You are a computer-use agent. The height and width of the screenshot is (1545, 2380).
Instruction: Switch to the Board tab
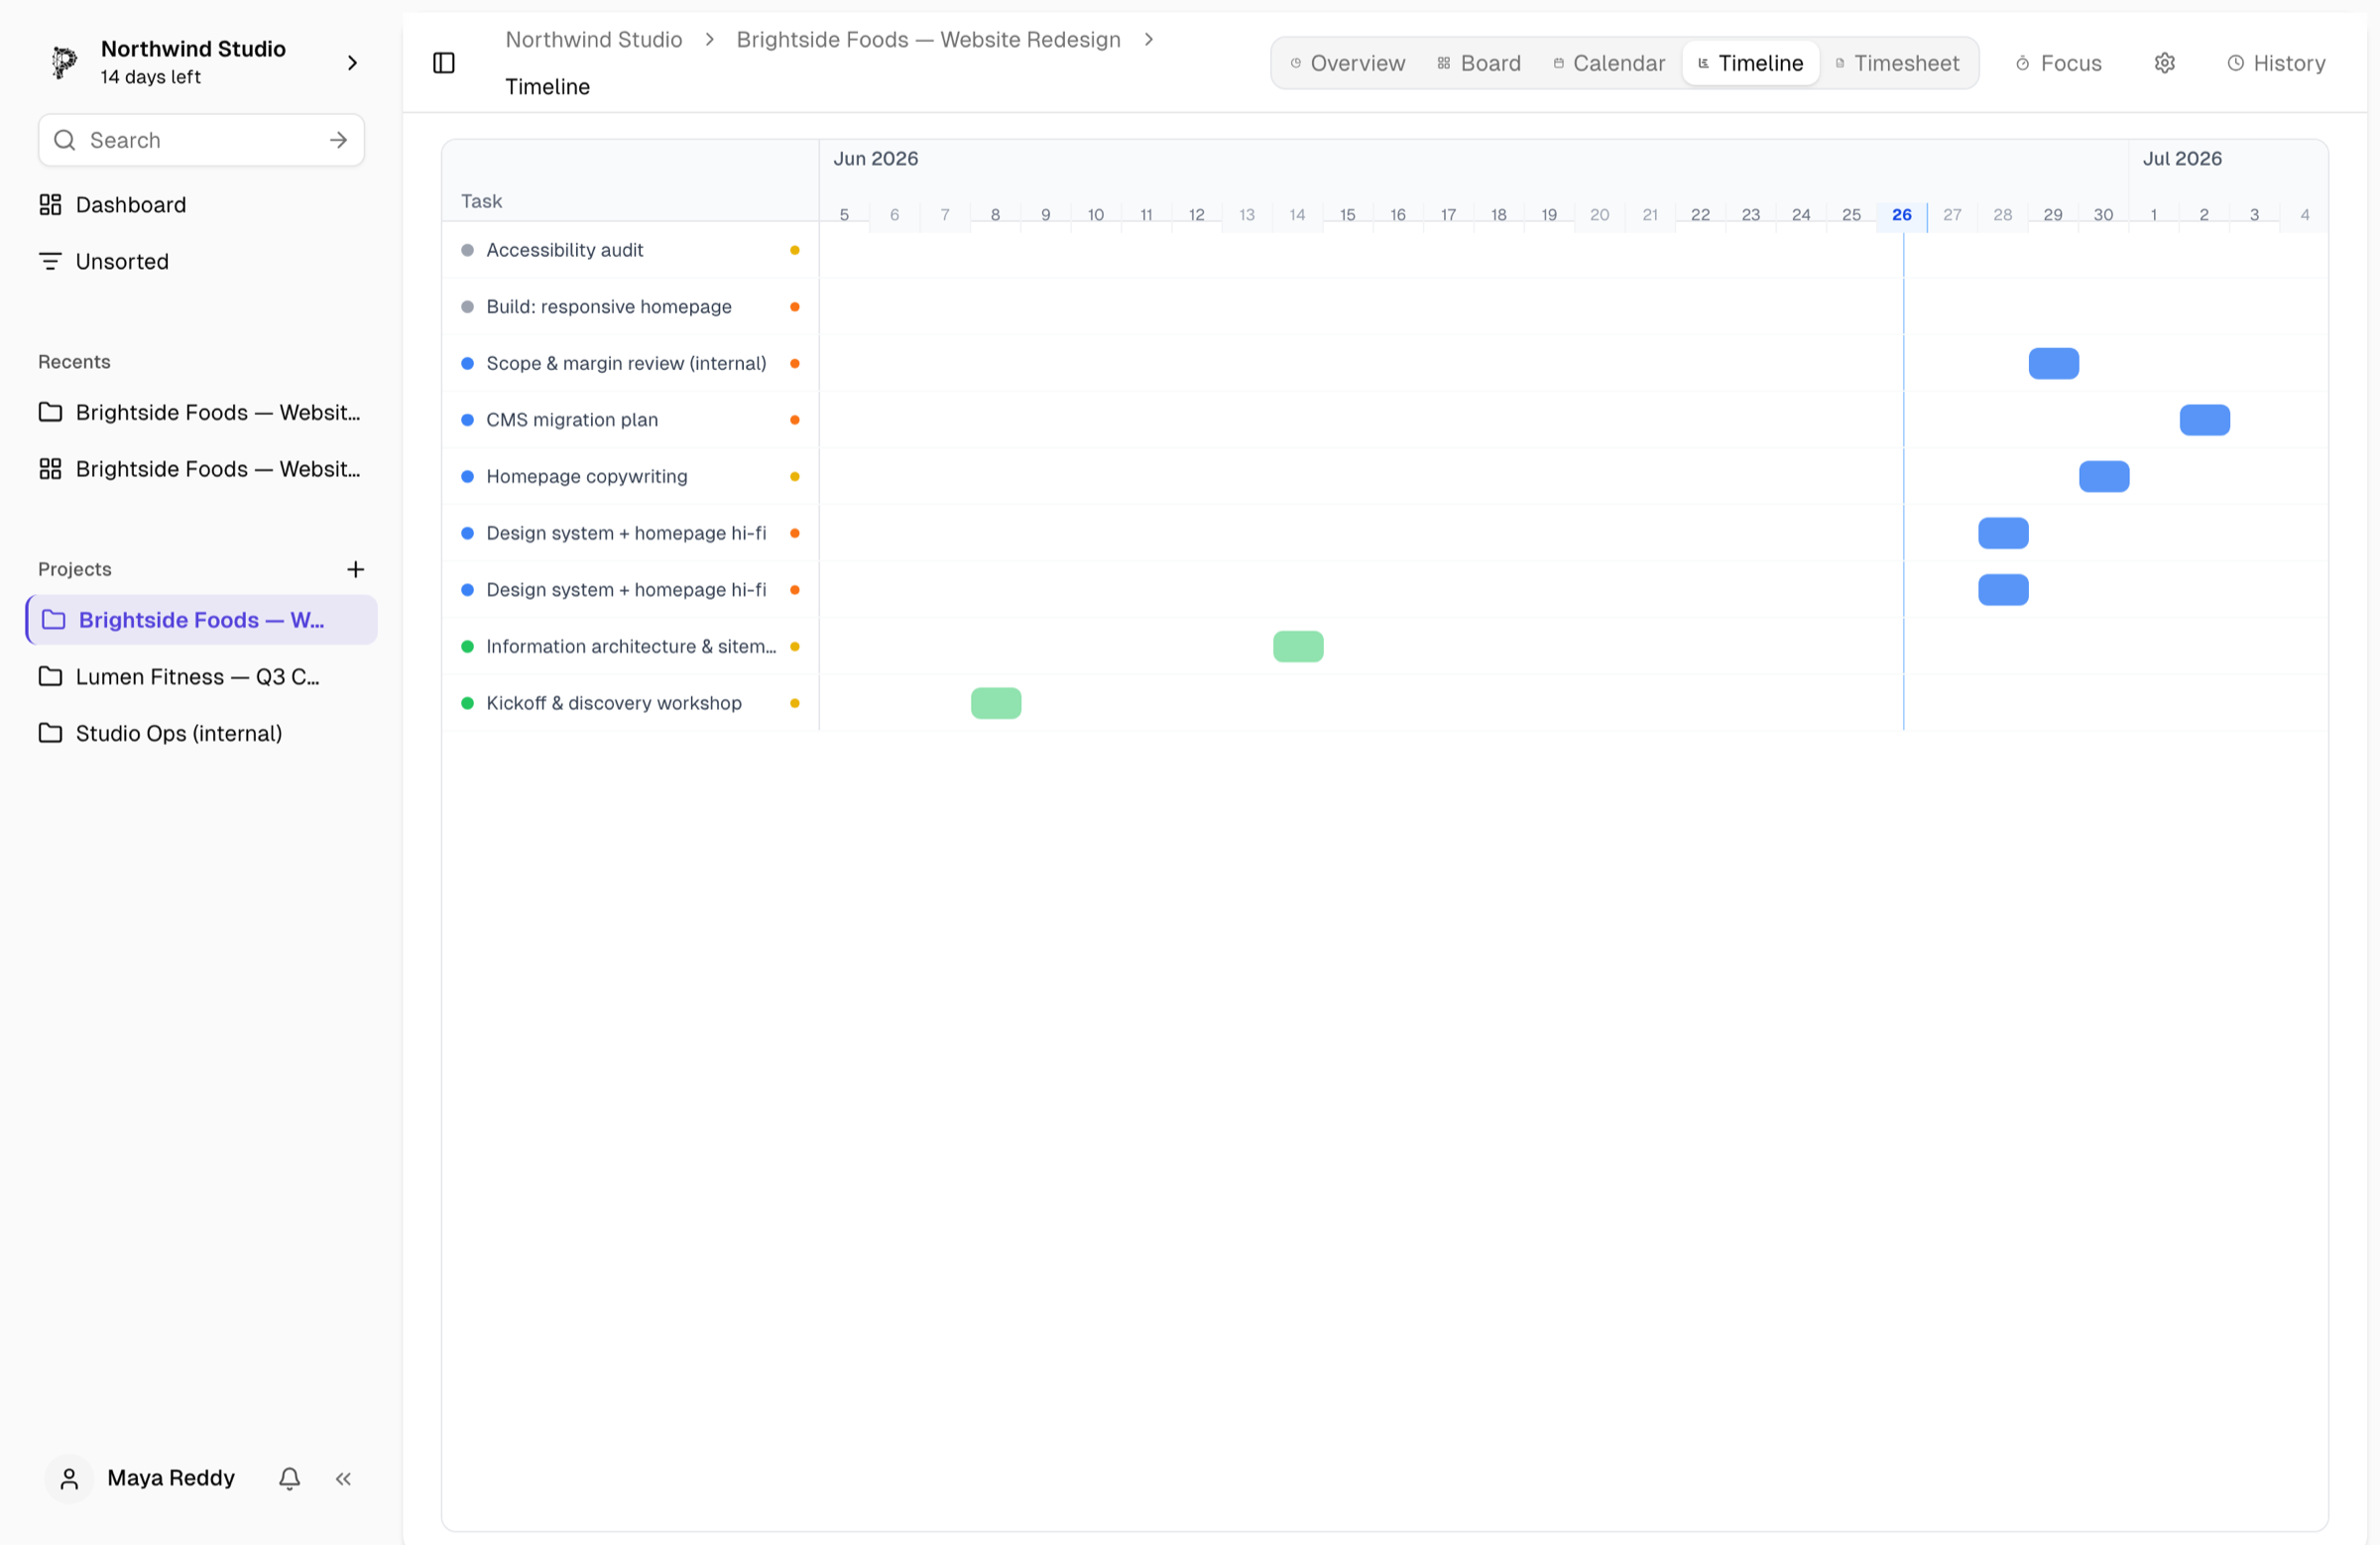[x=1479, y=63]
